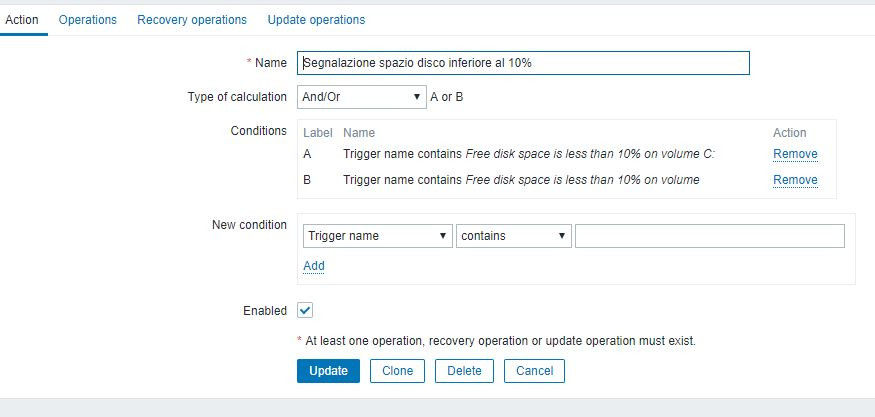The height and width of the screenshot is (417, 875).
Task: Click the Enabled field label
Action: (265, 311)
